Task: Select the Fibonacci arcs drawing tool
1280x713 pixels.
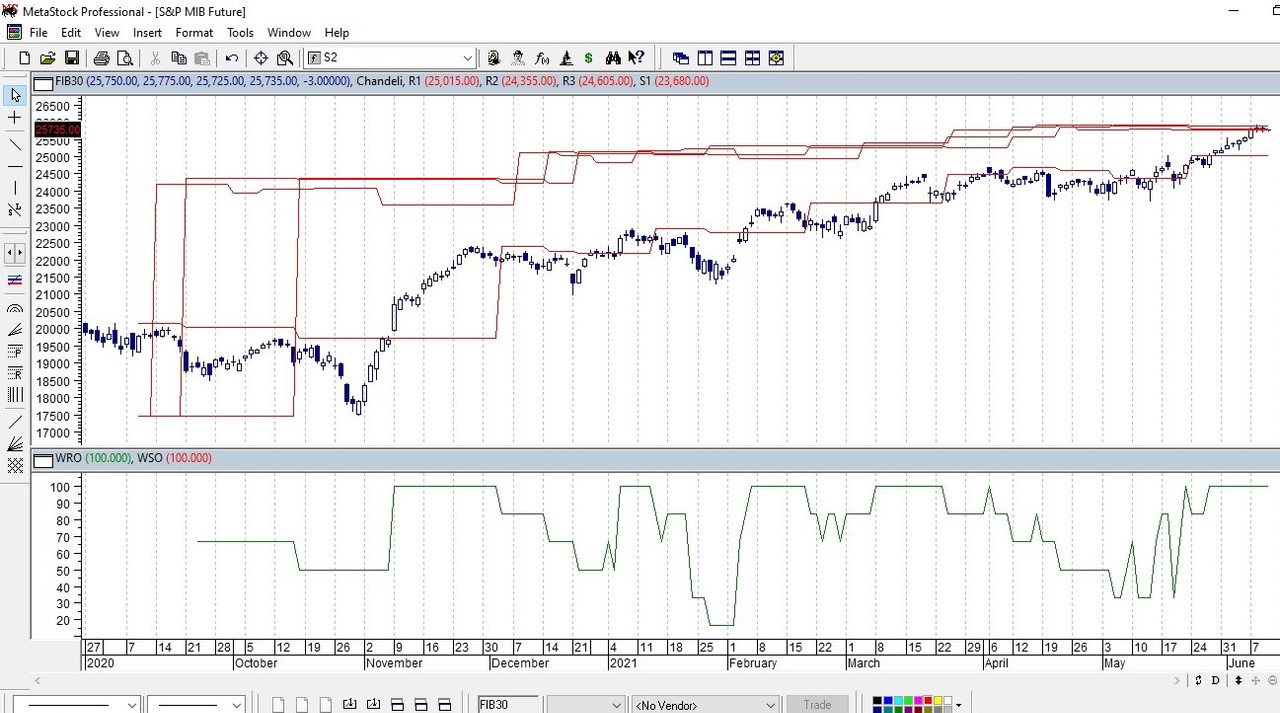Action: click(15, 309)
